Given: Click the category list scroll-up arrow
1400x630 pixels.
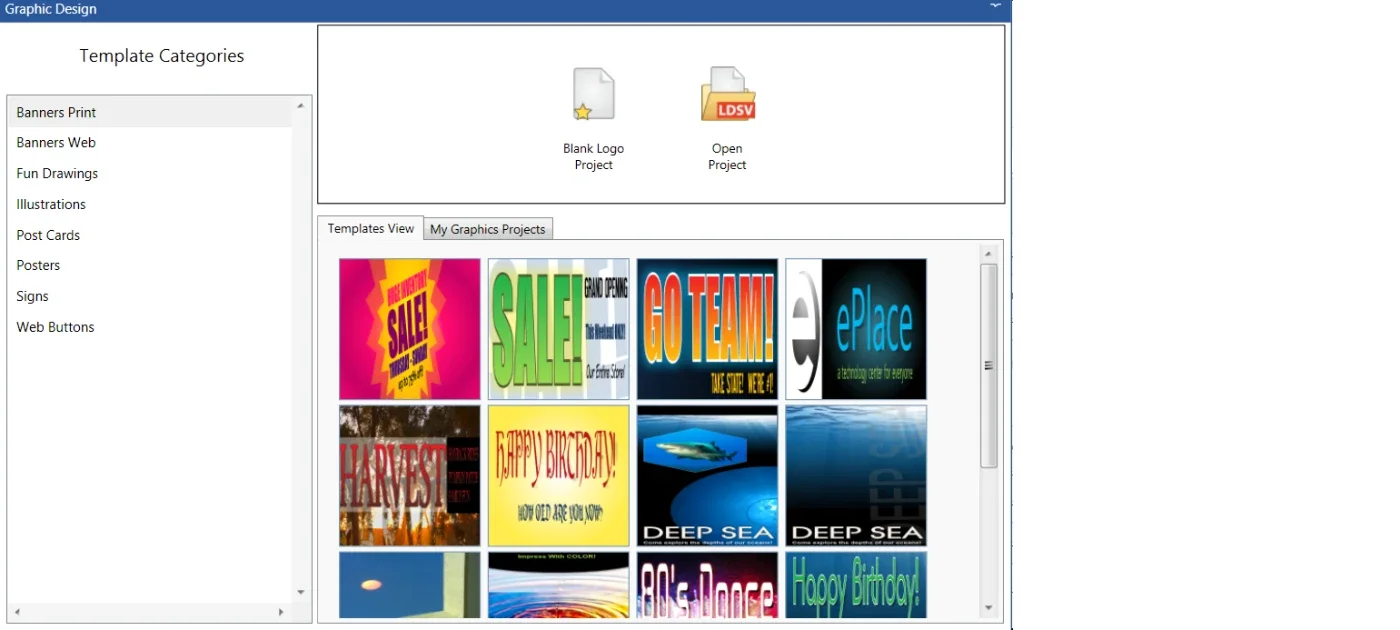Looking at the screenshot, I should [301, 106].
